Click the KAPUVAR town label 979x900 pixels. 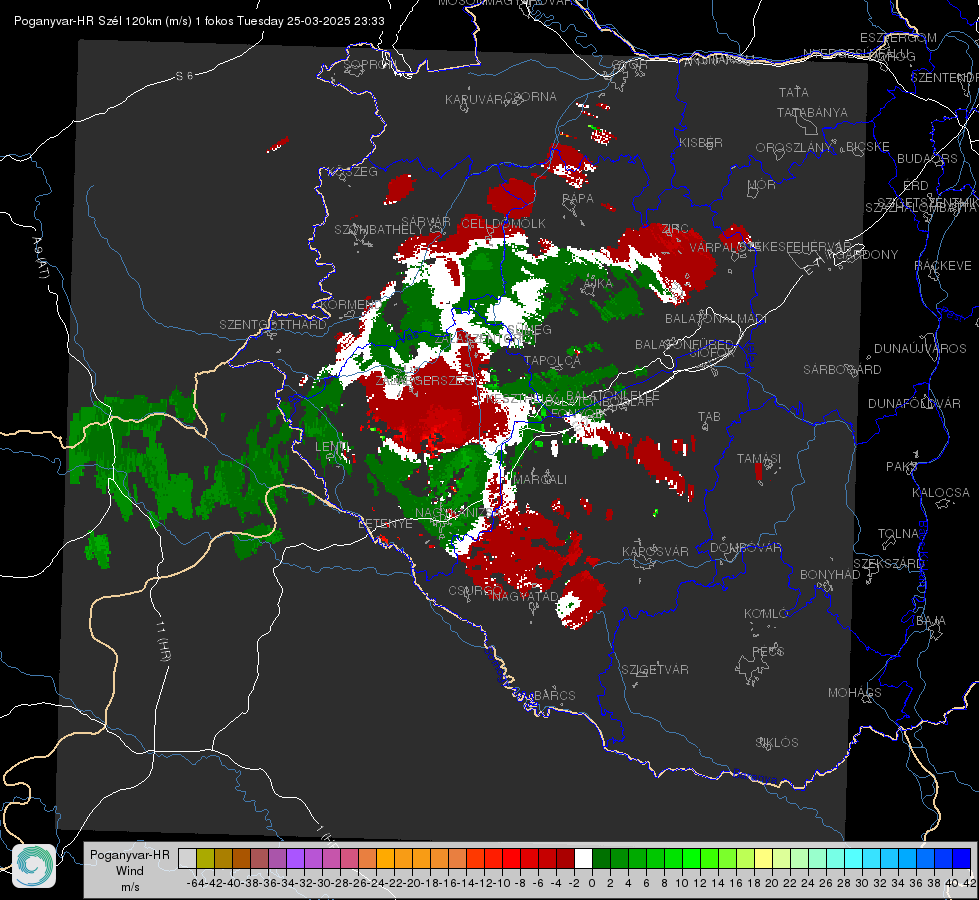(x=475, y=100)
